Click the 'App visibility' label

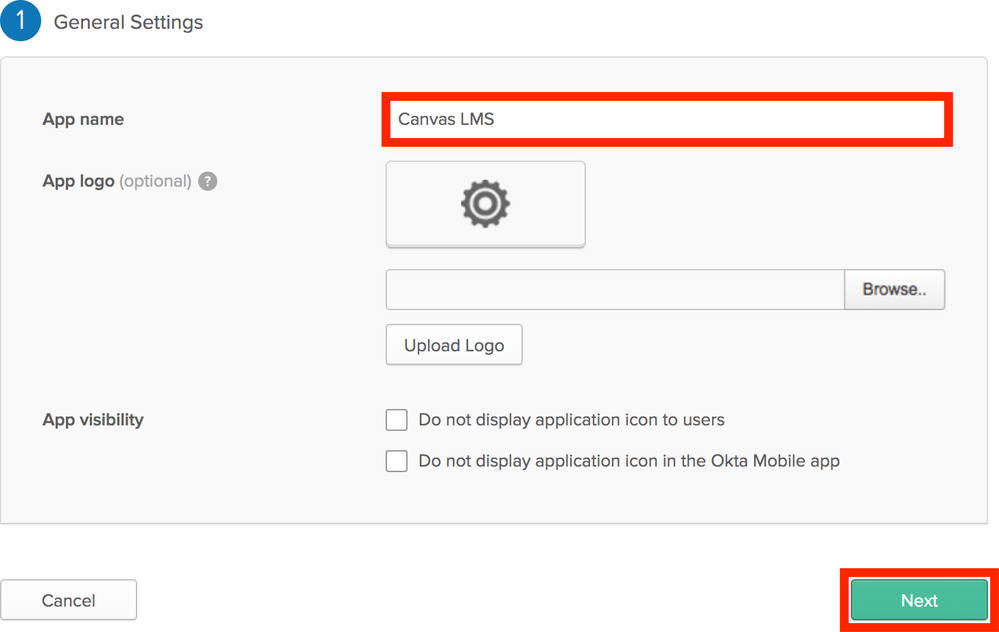93,420
